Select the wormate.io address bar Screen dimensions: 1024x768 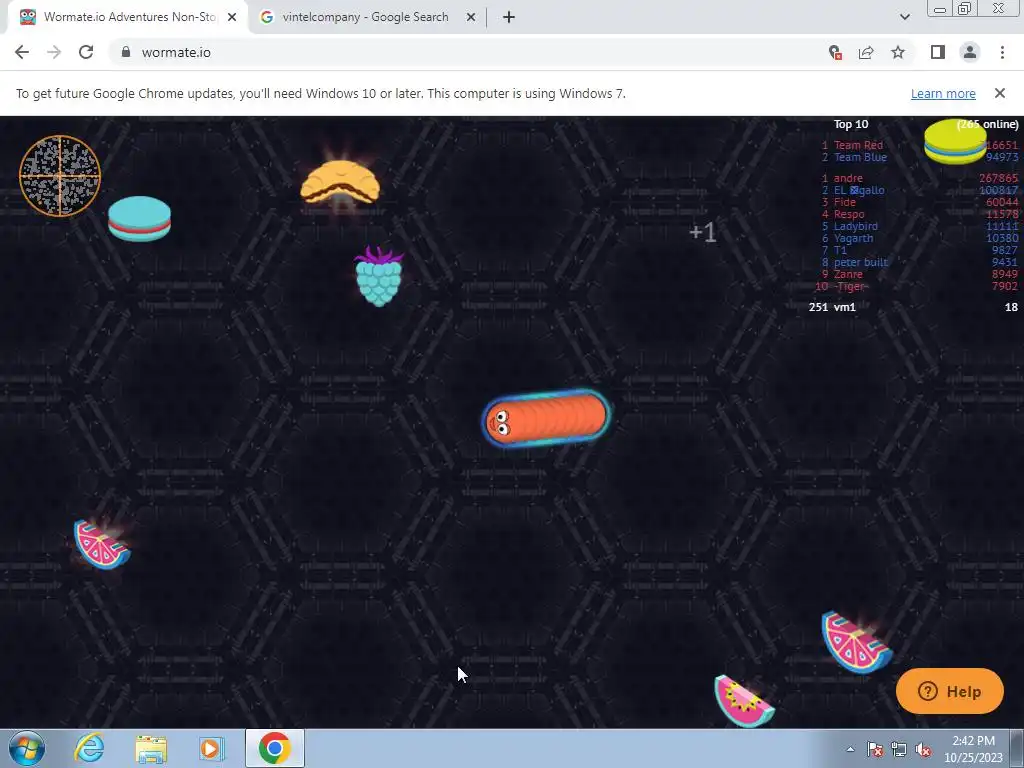(x=470, y=52)
